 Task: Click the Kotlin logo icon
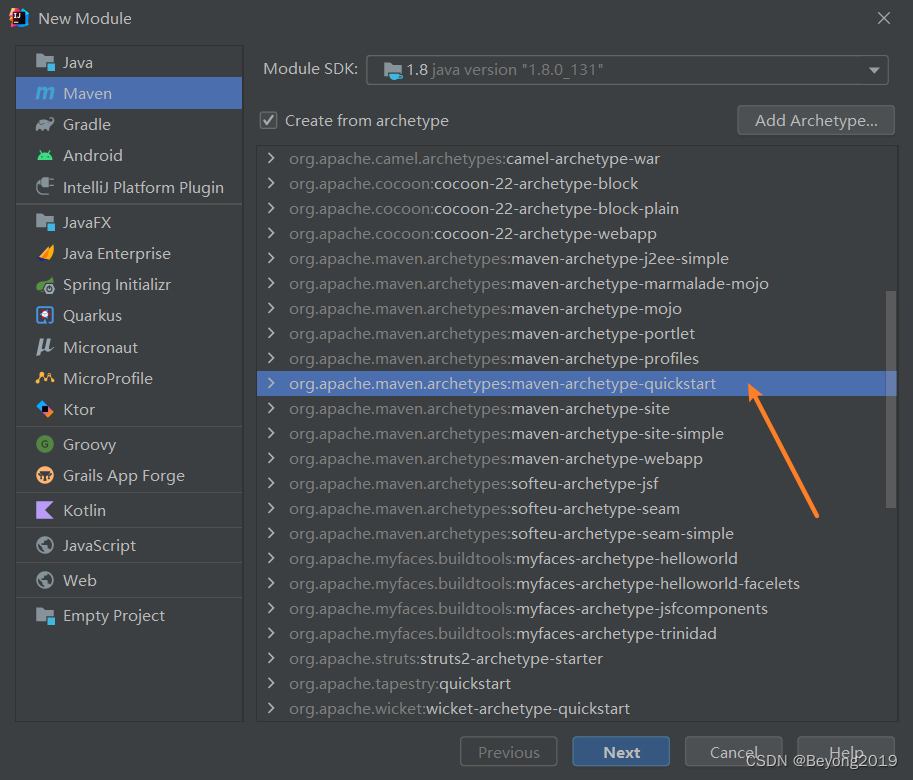(45, 510)
